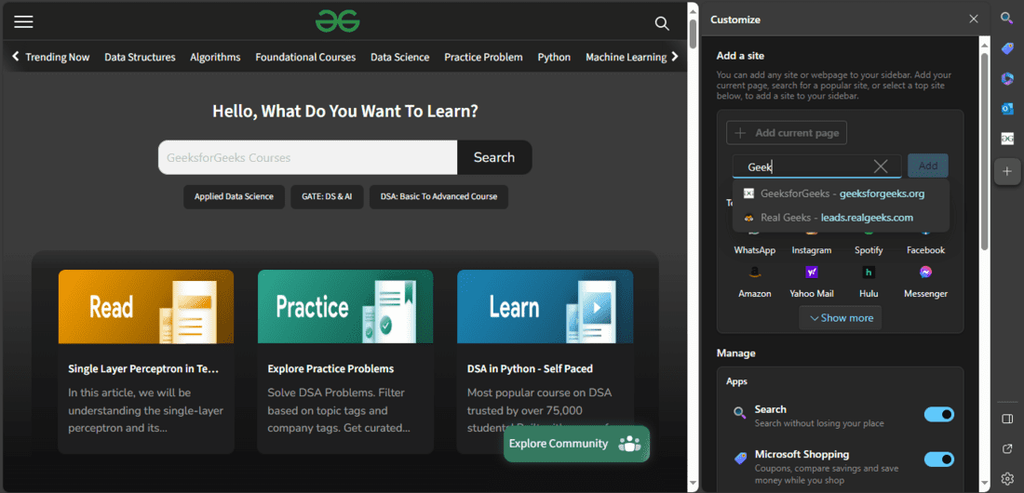Click the Search app magnifier icon in Manage

pos(739,413)
